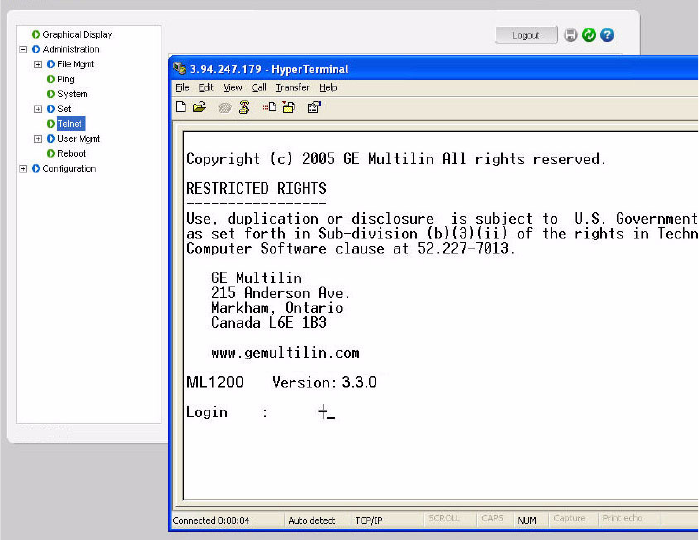The width and height of the screenshot is (699, 540).
Task: Open the Edit menu in HyperTerminal
Action: [206, 87]
